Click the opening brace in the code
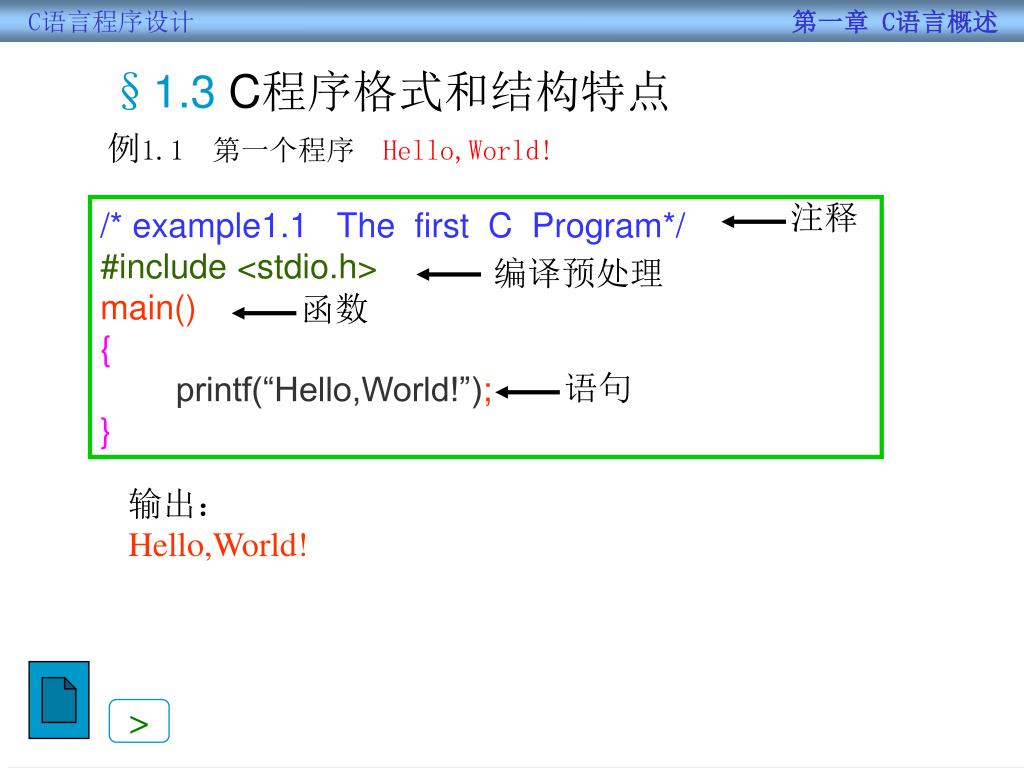 coord(106,351)
